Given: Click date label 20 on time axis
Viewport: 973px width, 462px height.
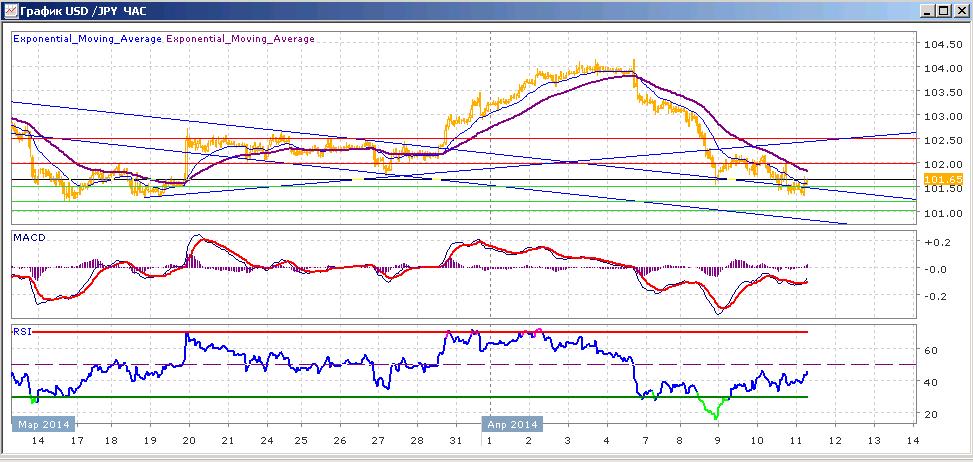Looking at the screenshot, I should (189, 441).
